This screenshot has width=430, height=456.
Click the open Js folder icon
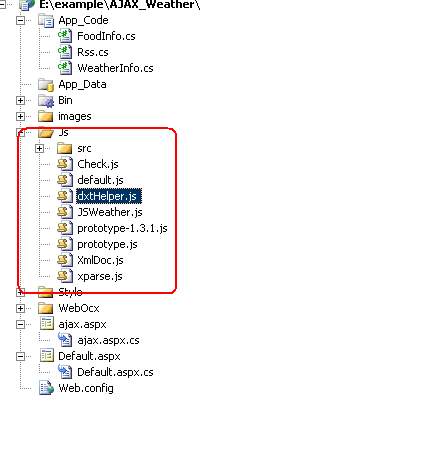coord(46,132)
